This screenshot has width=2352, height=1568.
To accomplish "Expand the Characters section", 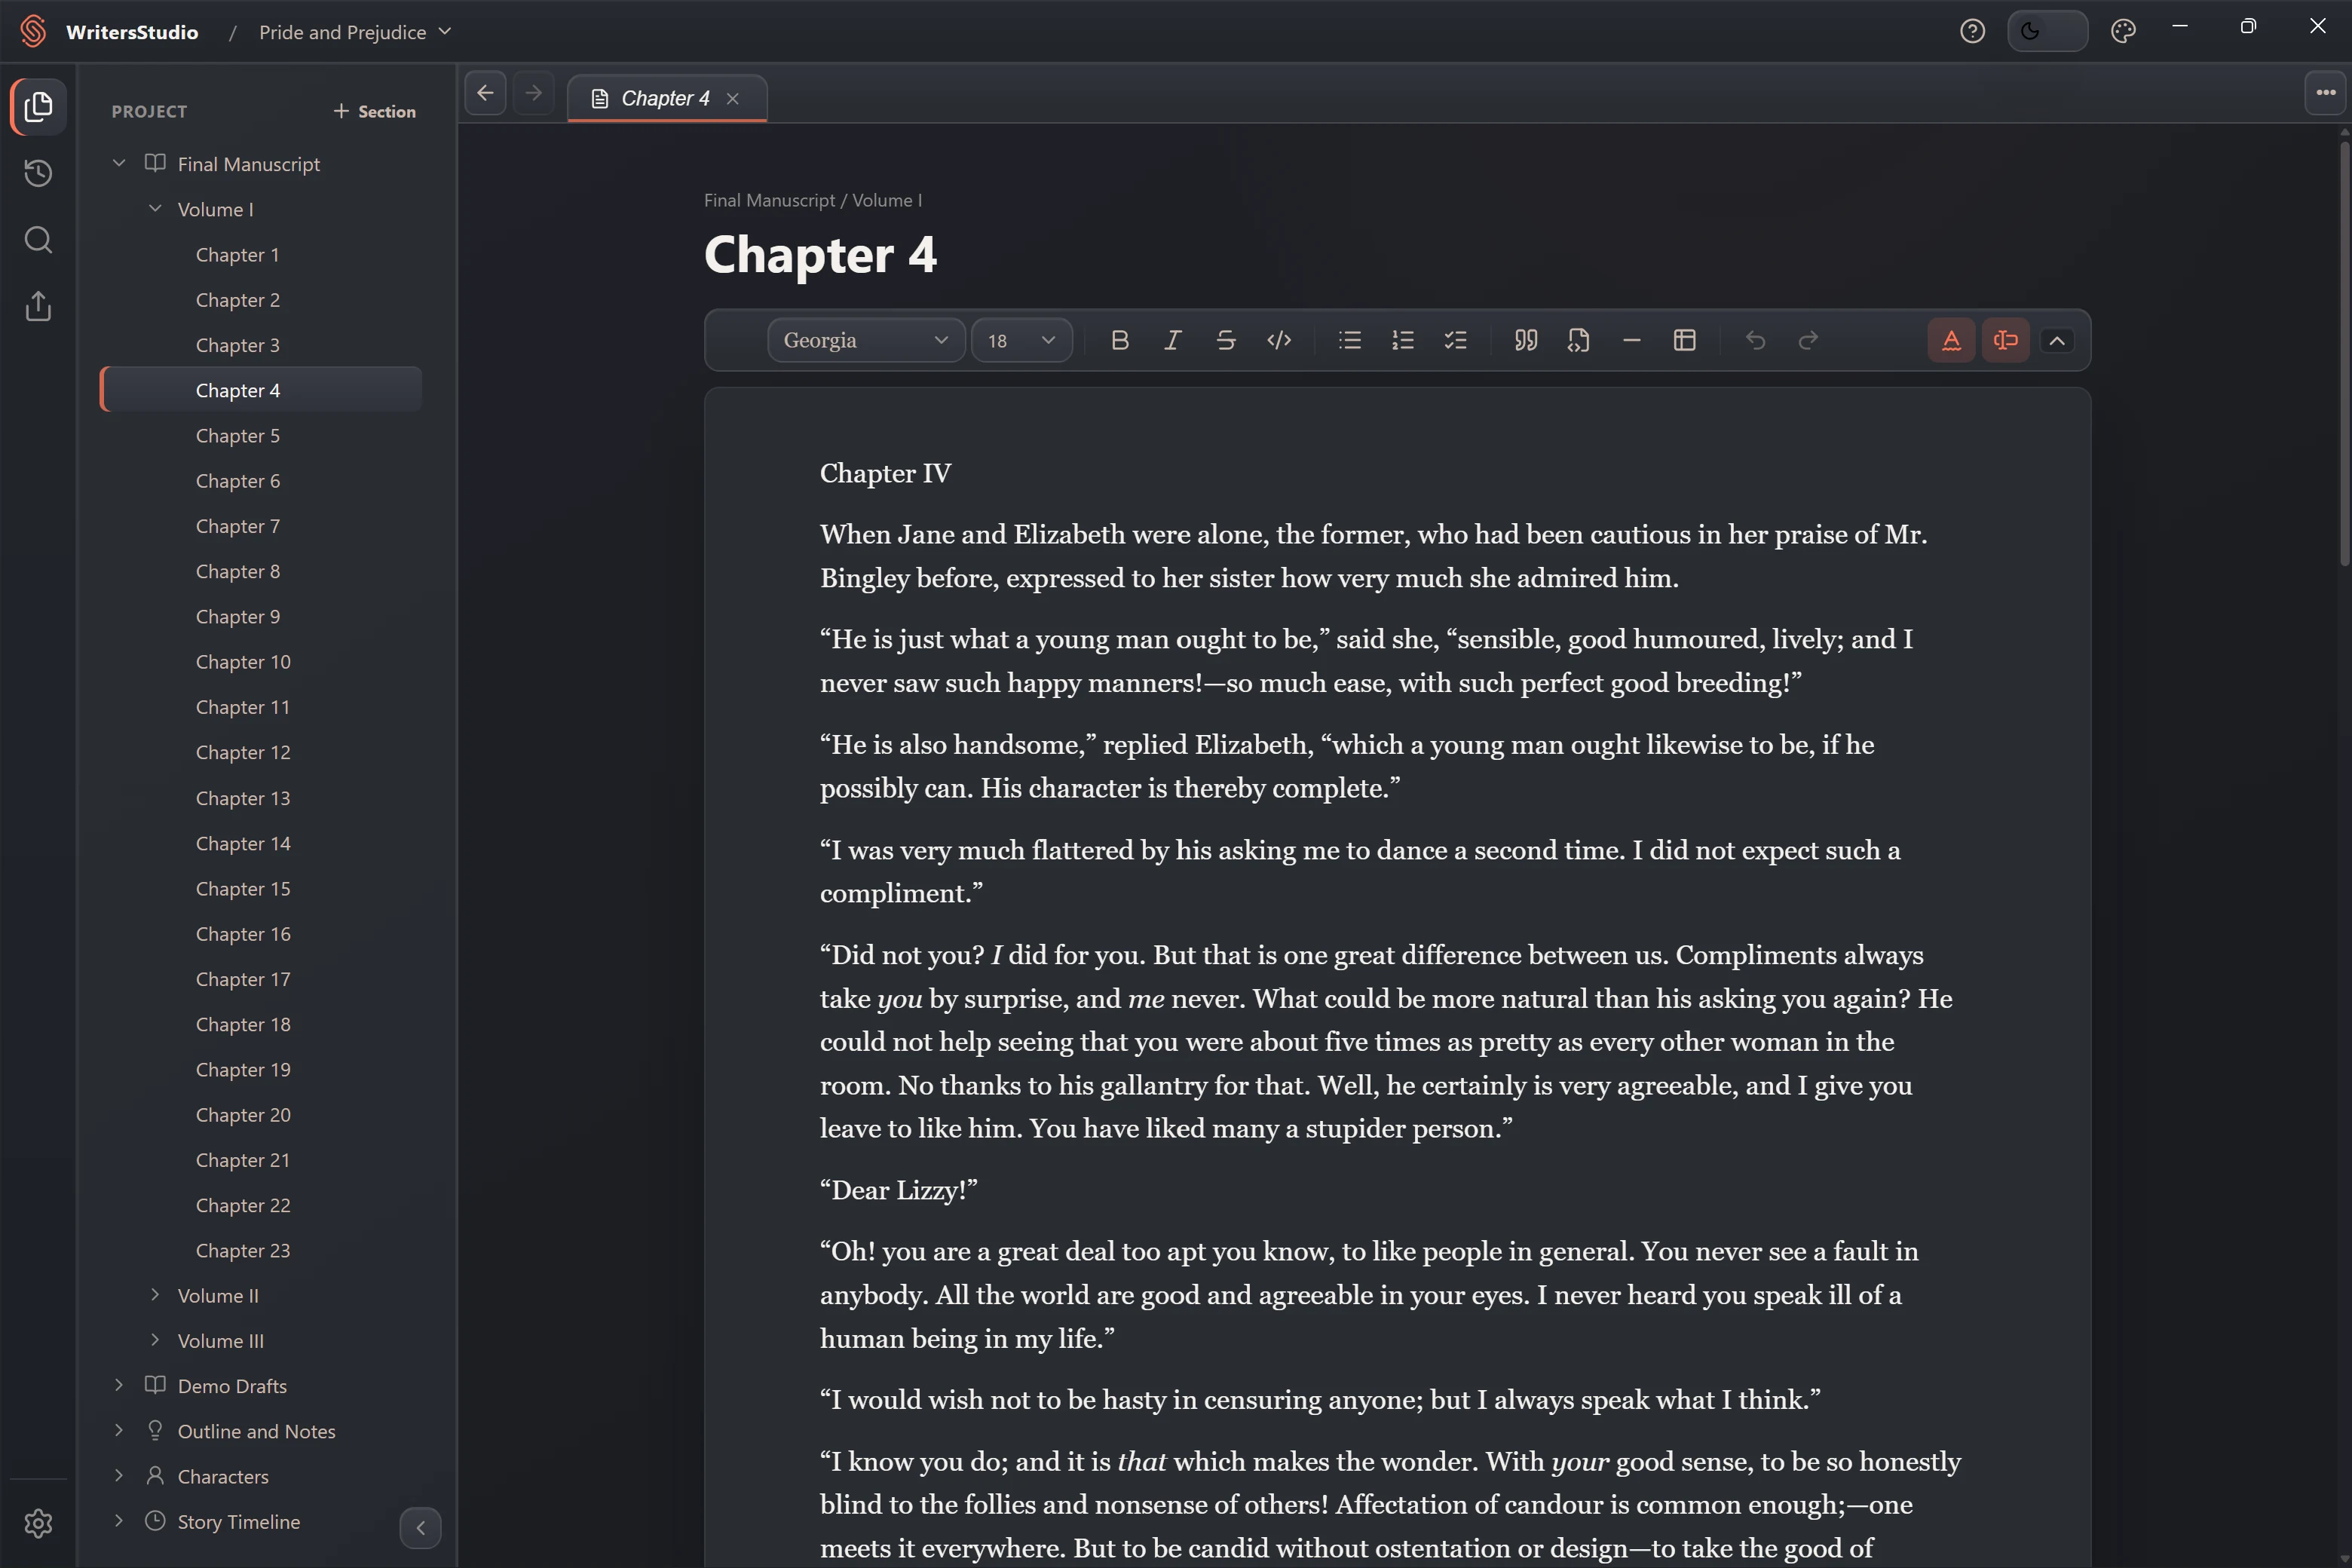I will [x=119, y=1476].
